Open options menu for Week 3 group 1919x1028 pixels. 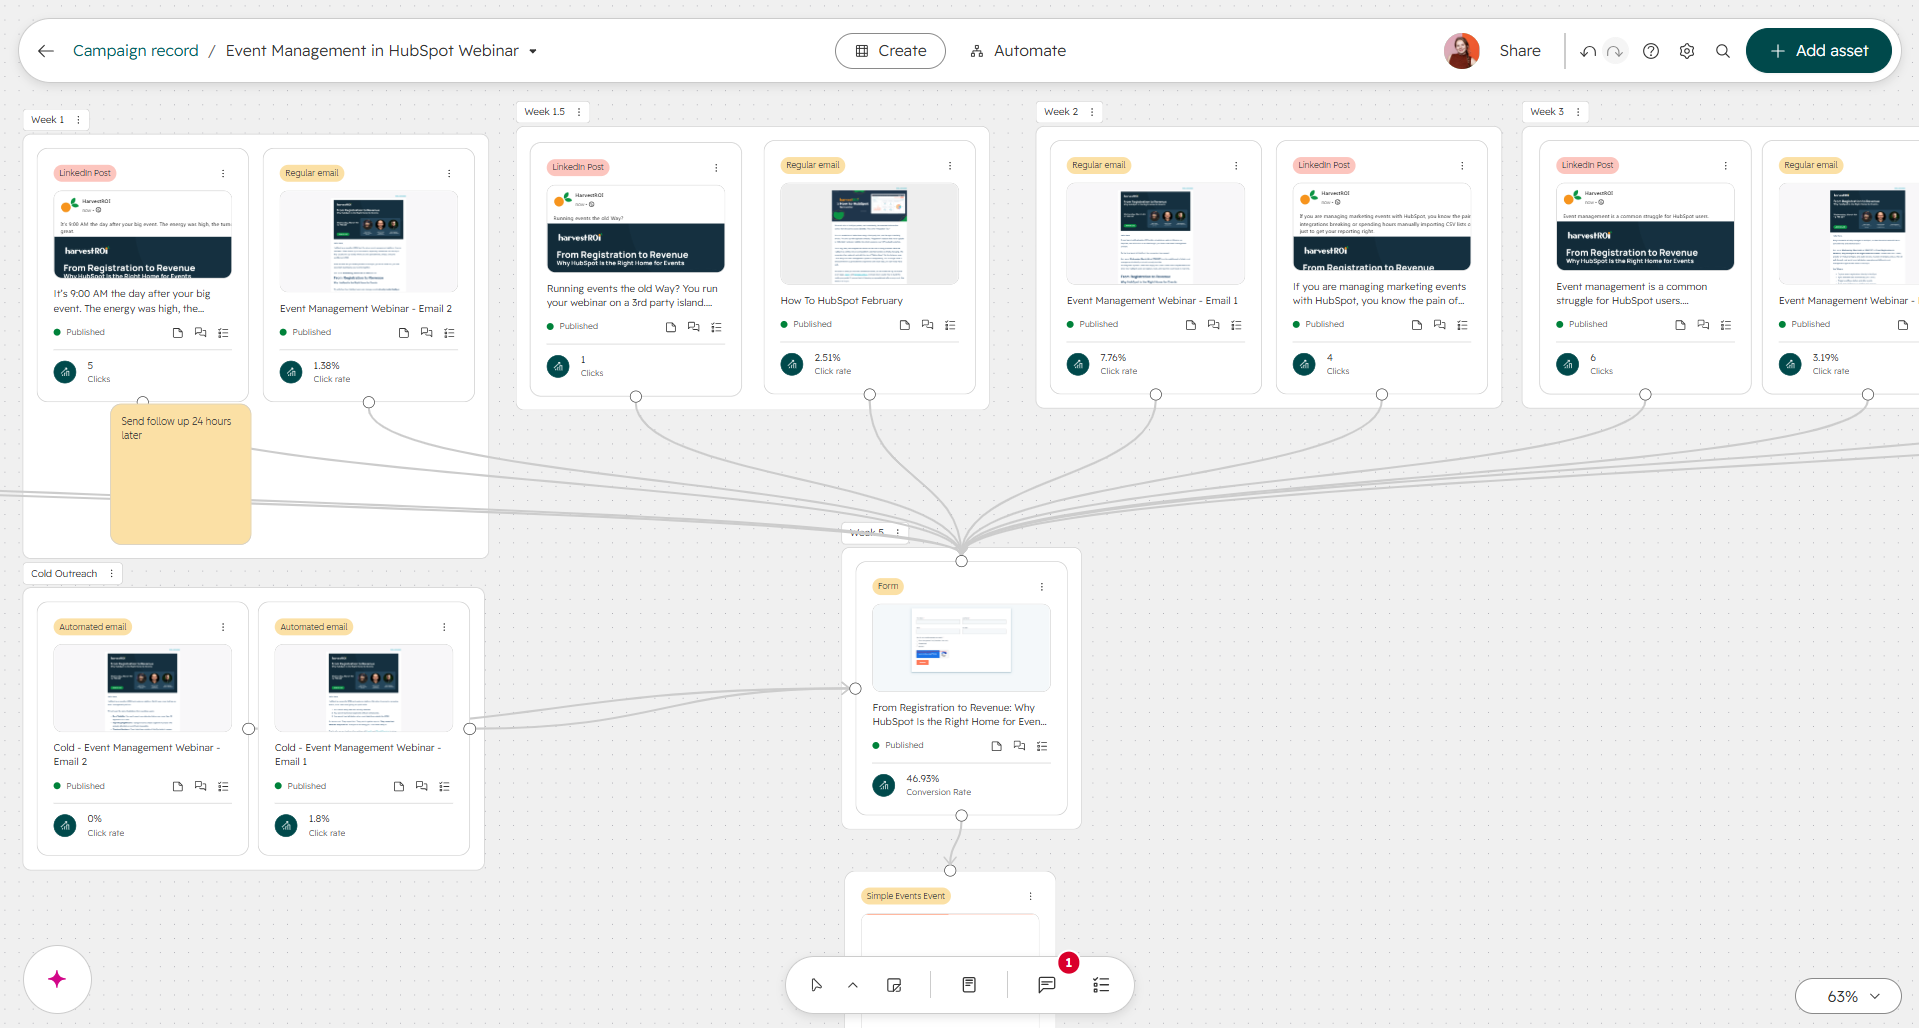1578,112
